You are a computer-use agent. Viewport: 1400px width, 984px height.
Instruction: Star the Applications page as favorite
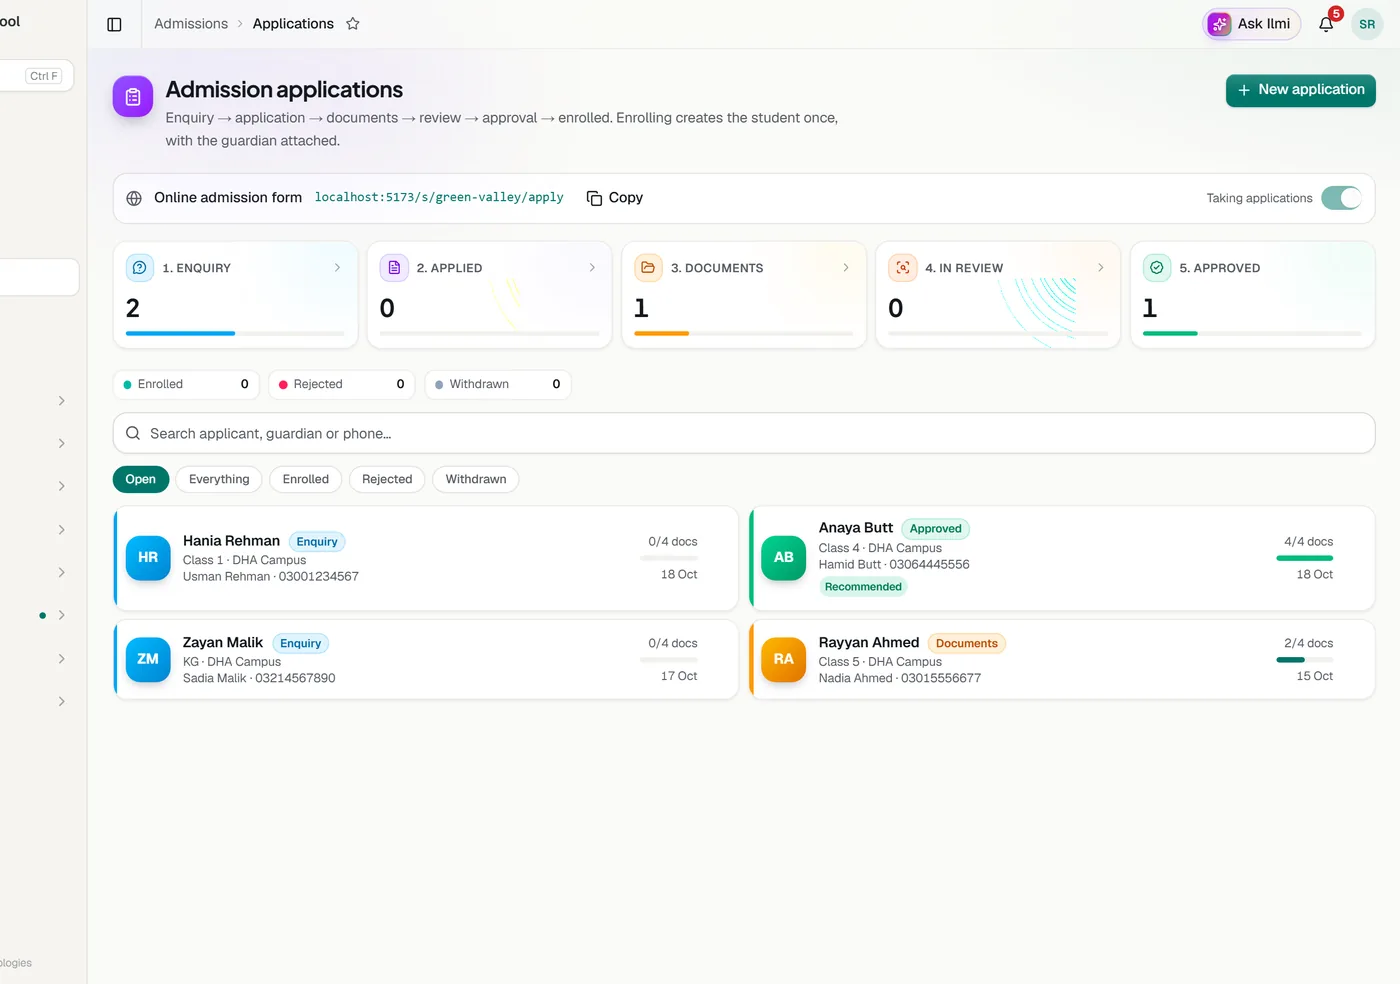tap(353, 24)
